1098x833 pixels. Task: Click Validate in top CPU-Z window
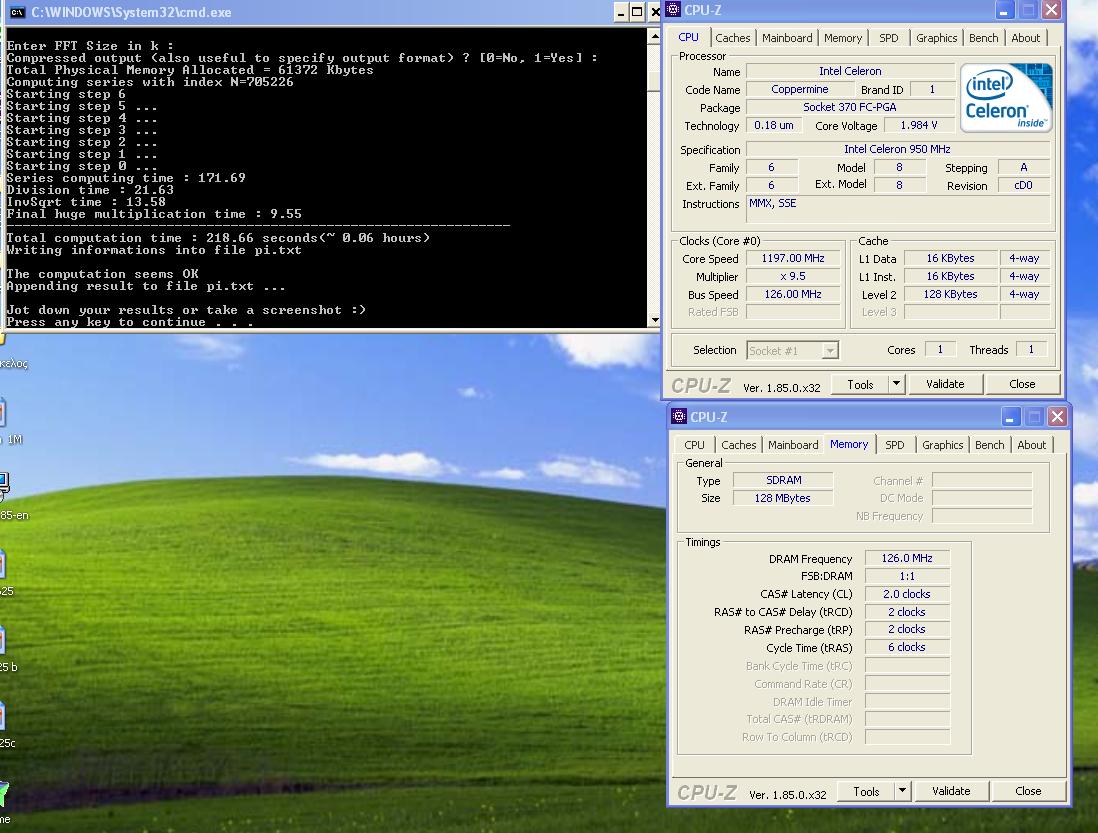tap(945, 384)
